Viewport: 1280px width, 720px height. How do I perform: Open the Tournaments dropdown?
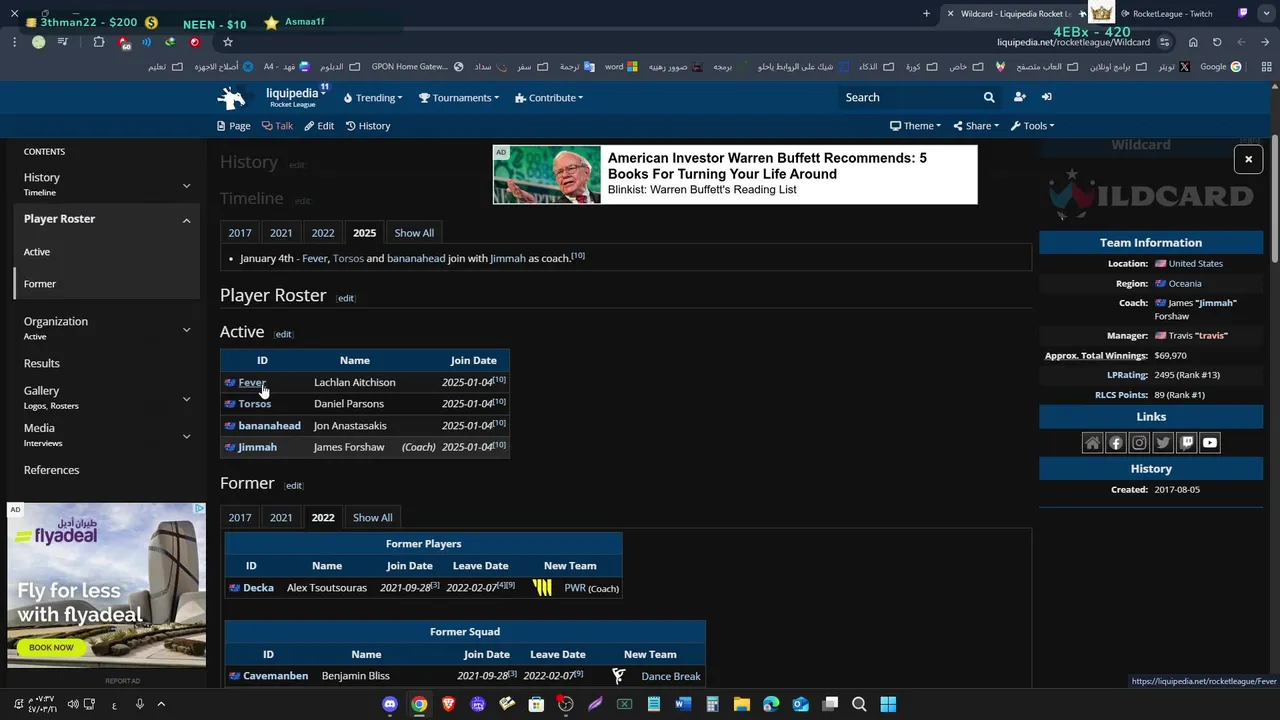pyautogui.click(x=459, y=98)
